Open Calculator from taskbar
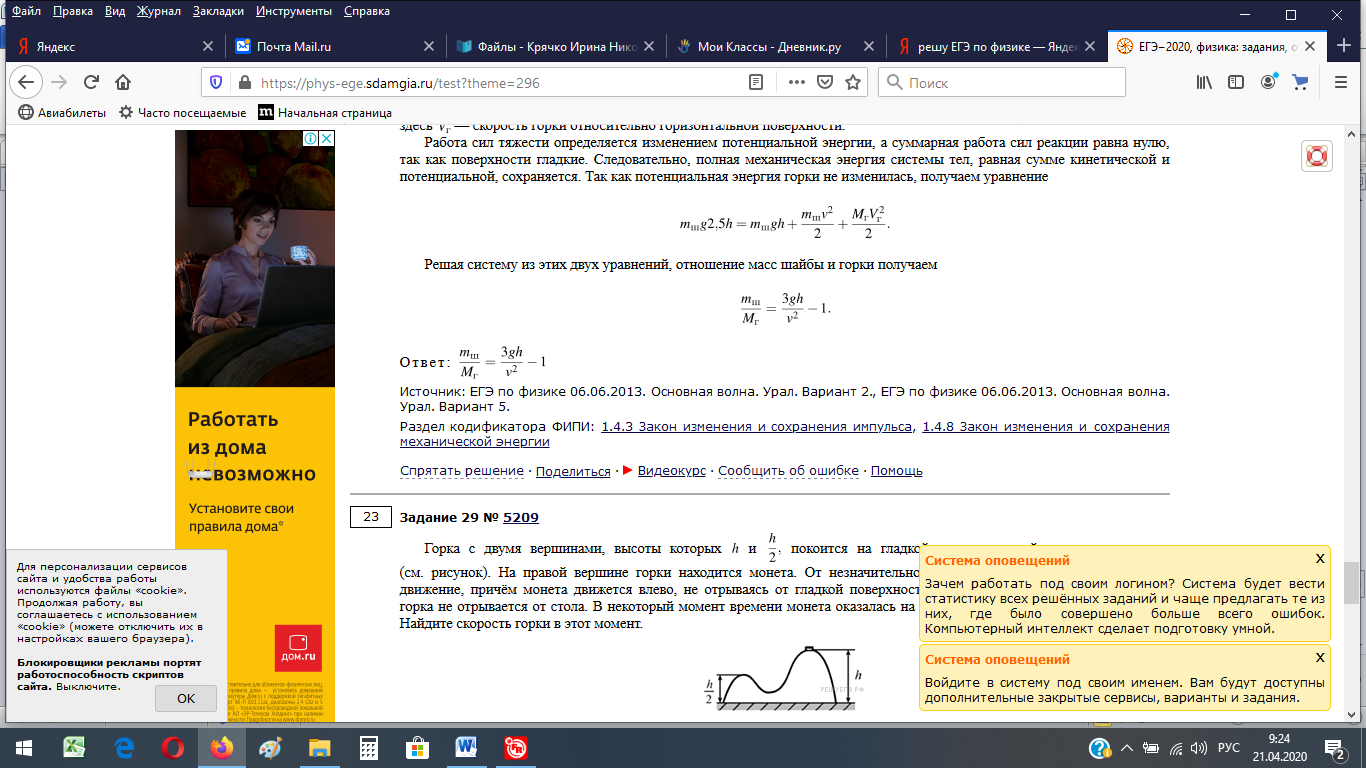Screen dimensions: 1366x768 [x=369, y=747]
